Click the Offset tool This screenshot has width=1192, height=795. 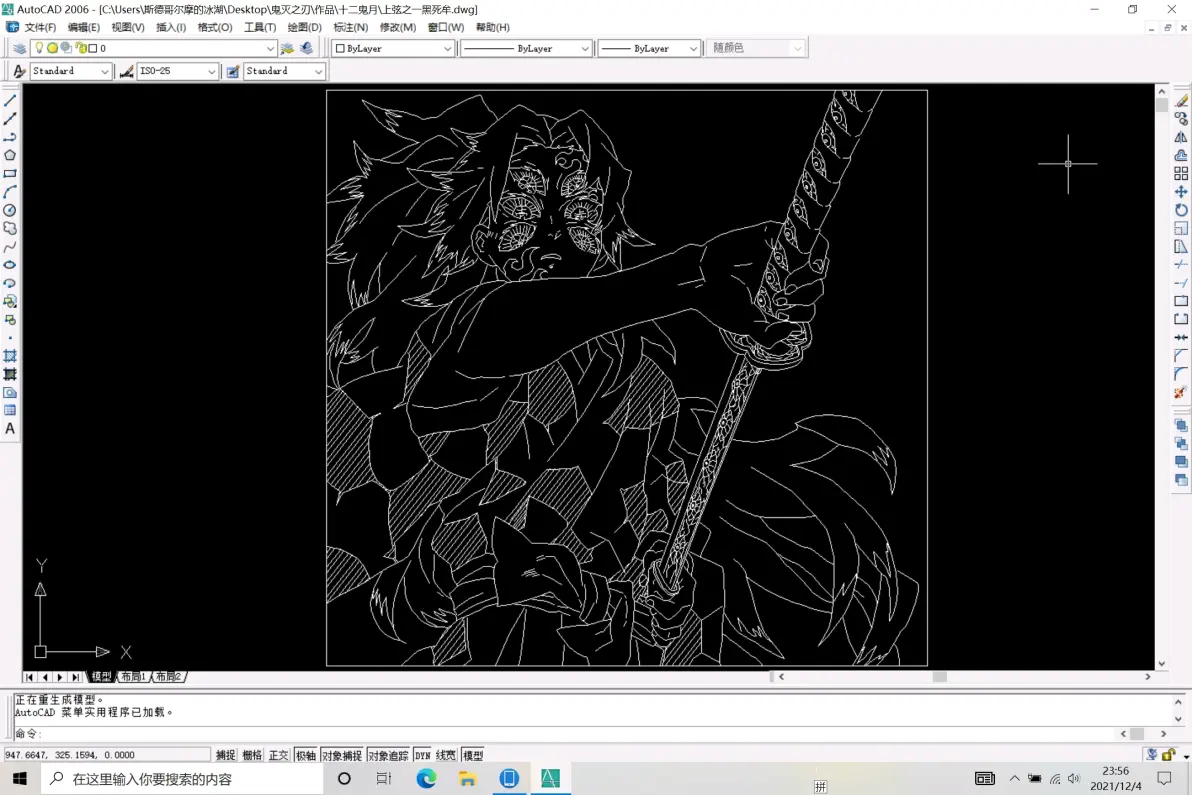1181,156
